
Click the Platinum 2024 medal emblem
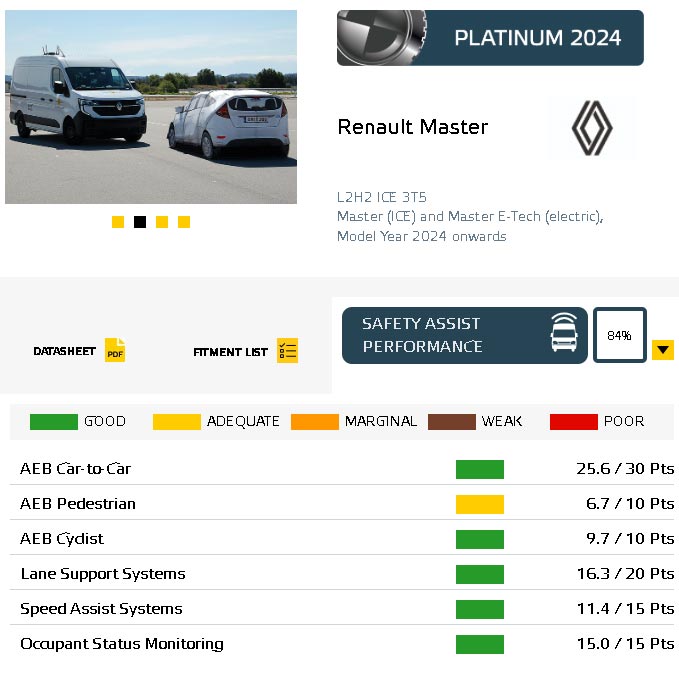[x=382, y=38]
